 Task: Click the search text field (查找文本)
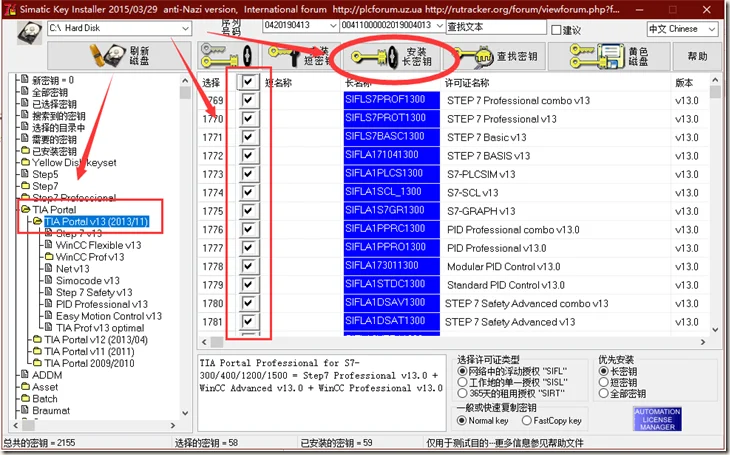[x=496, y=27]
